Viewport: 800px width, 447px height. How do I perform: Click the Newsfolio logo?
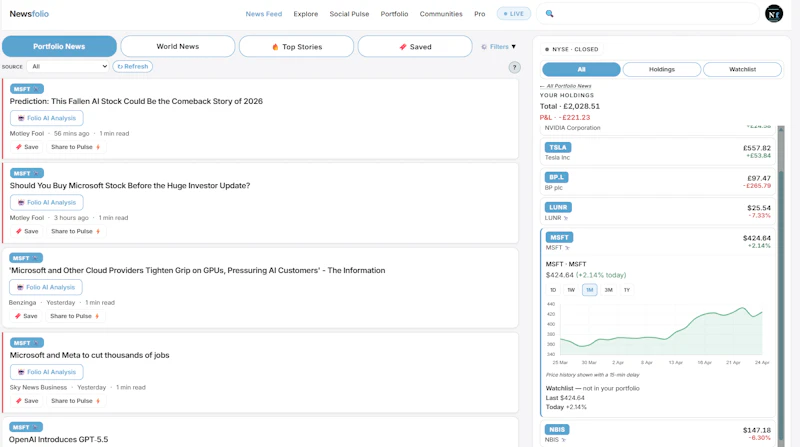(x=29, y=14)
